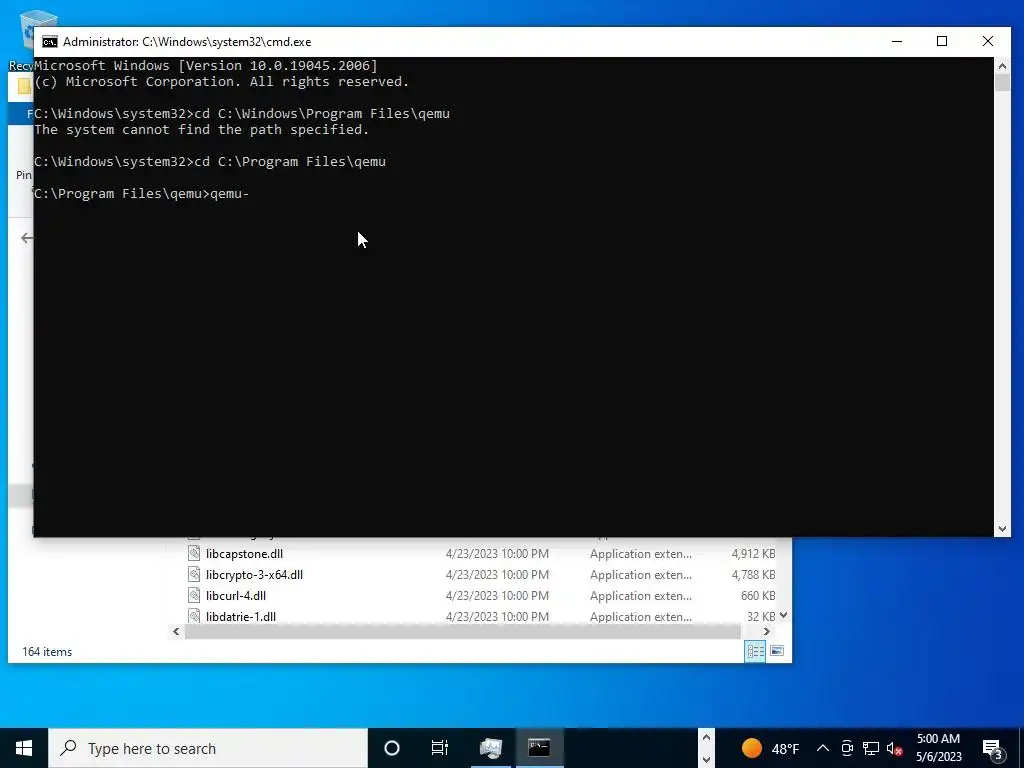The image size is (1024, 768).
Task: Open weather widget showing 48°F
Action: [x=770, y=748]
